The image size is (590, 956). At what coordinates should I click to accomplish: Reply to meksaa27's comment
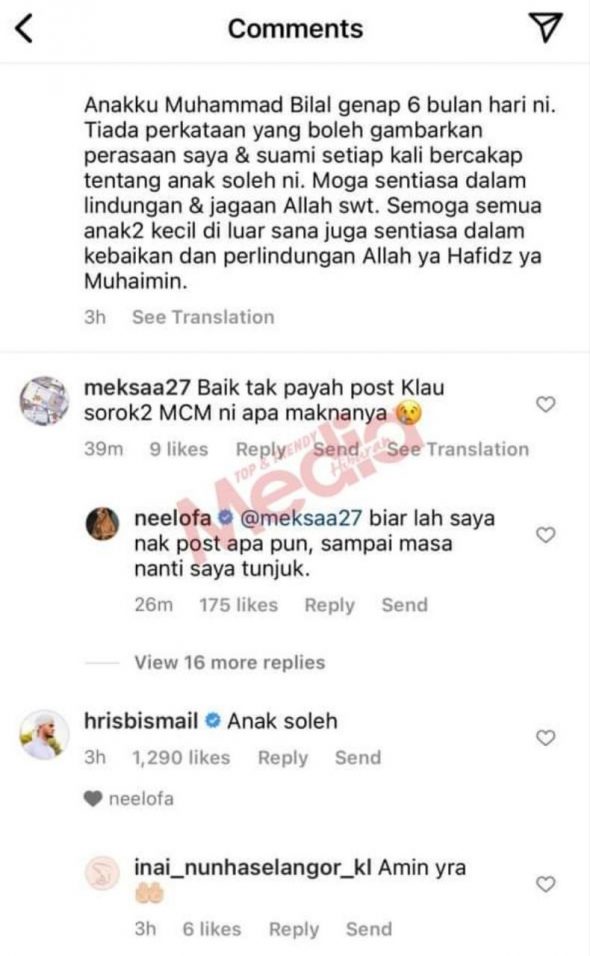click(x=260, y=449)
